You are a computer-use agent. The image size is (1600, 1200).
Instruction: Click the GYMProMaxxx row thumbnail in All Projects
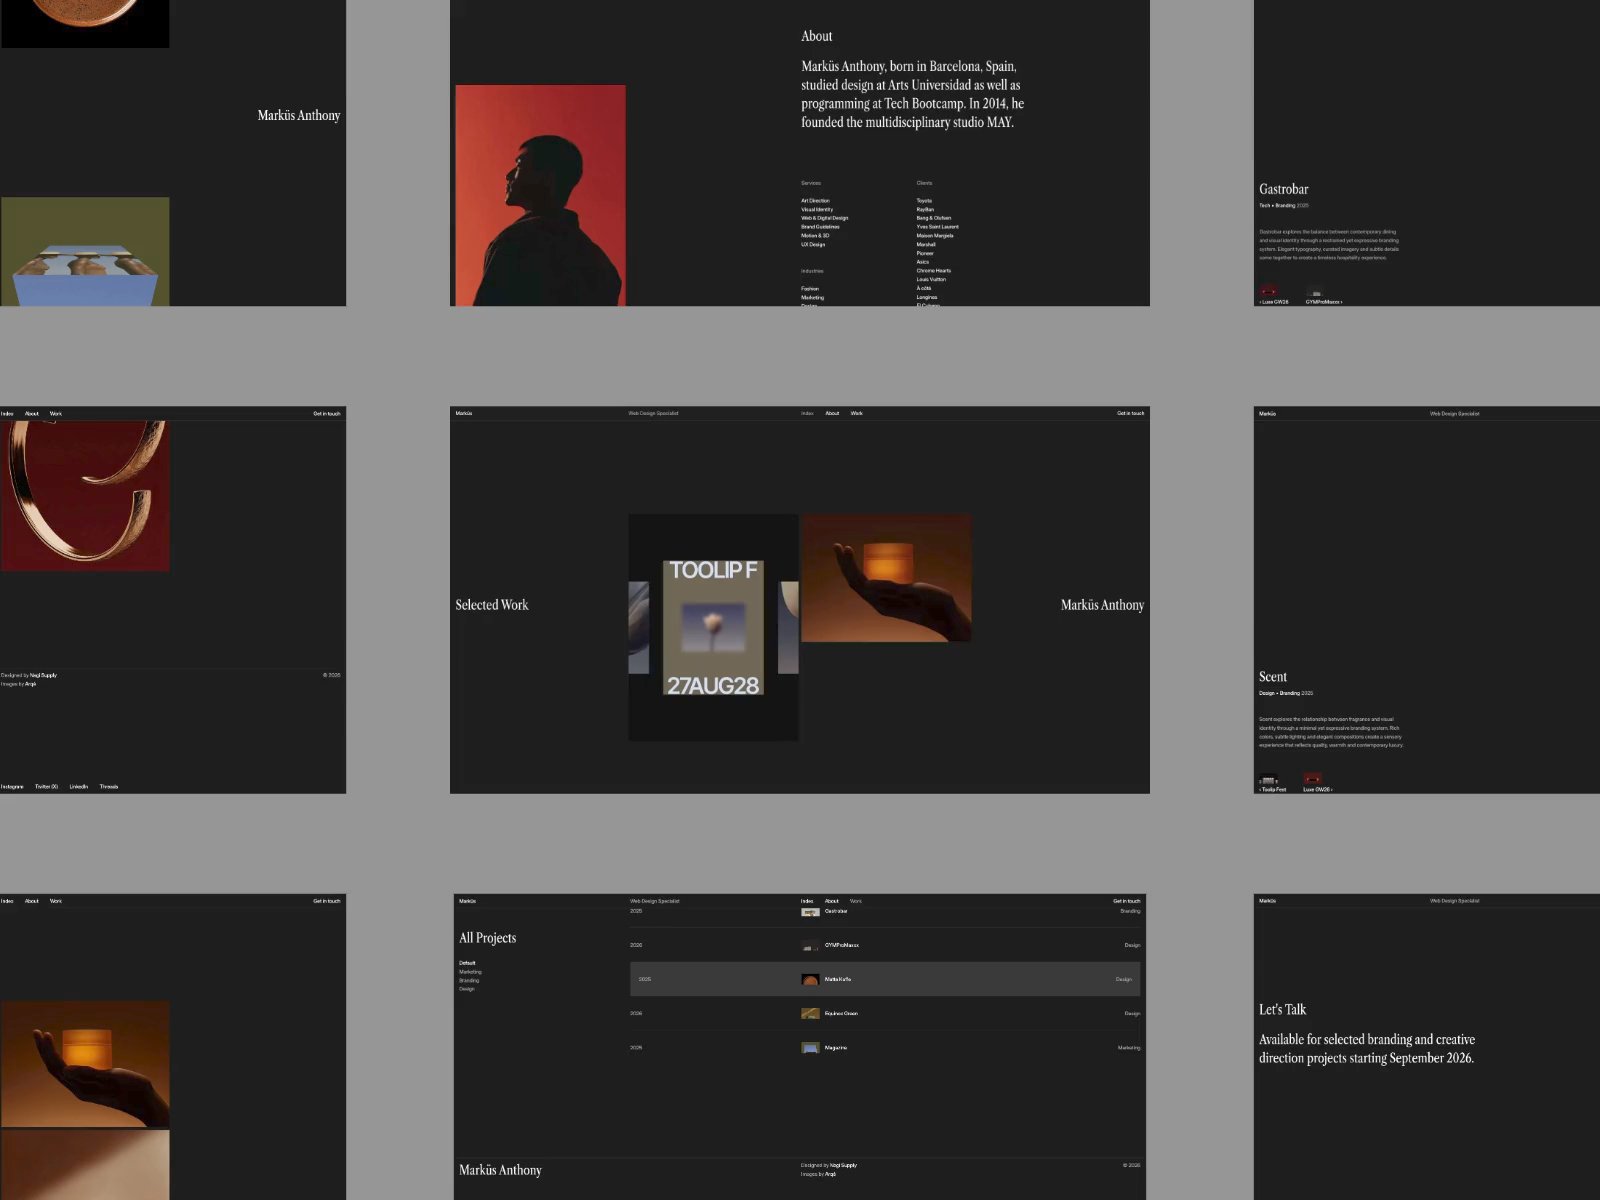click(810, 945)
